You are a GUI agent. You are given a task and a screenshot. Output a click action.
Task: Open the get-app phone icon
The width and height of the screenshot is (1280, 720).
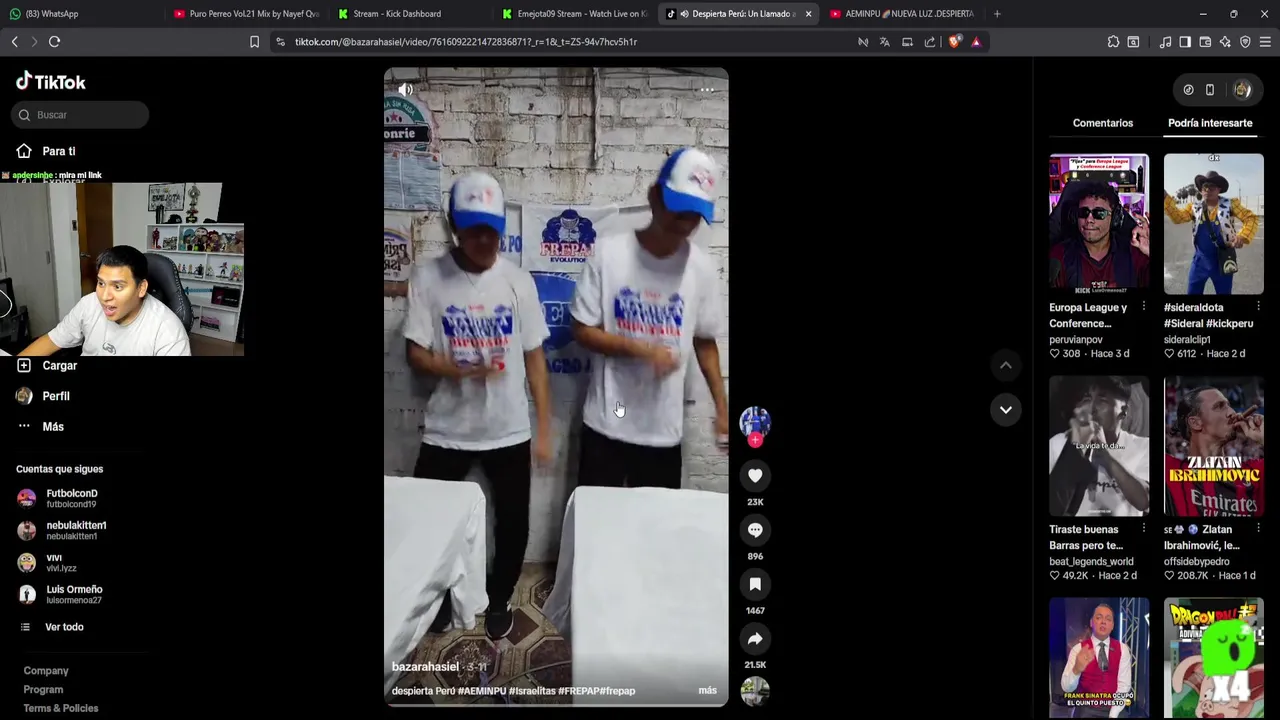(1210, 90)
